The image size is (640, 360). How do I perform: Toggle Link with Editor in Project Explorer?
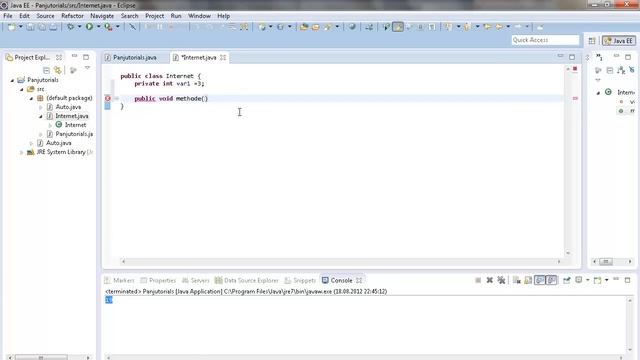pos(58,70)
